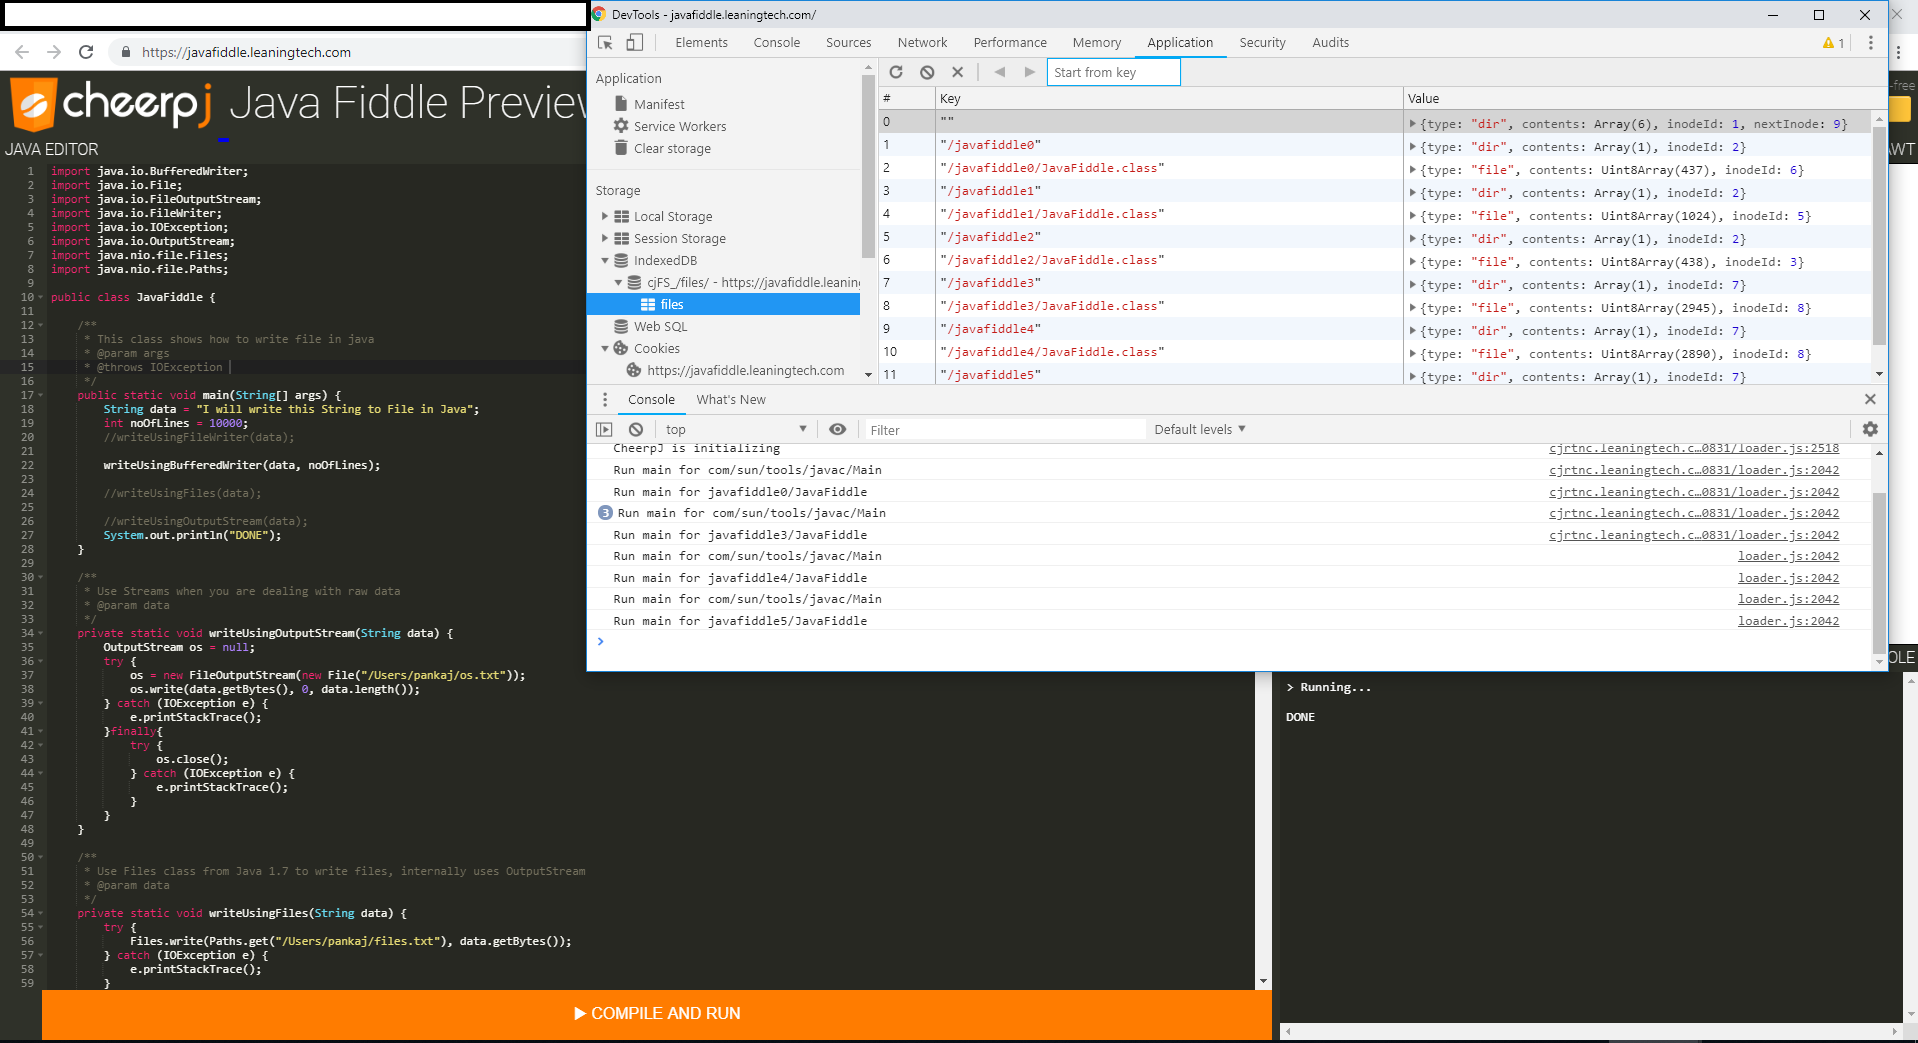Expand the /javafiddle0 dir value triangle

1413,146
